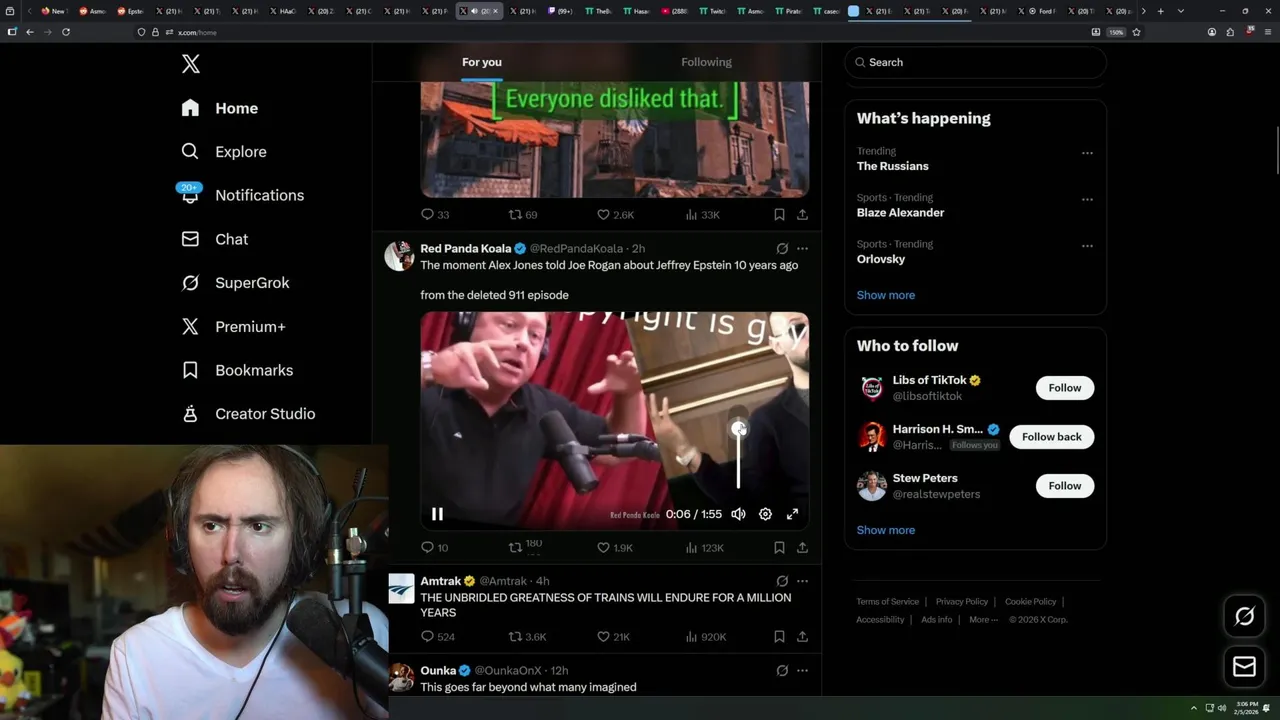
Task: Click the Search input field
Action: pyautogui.click(x=975, y=62)
